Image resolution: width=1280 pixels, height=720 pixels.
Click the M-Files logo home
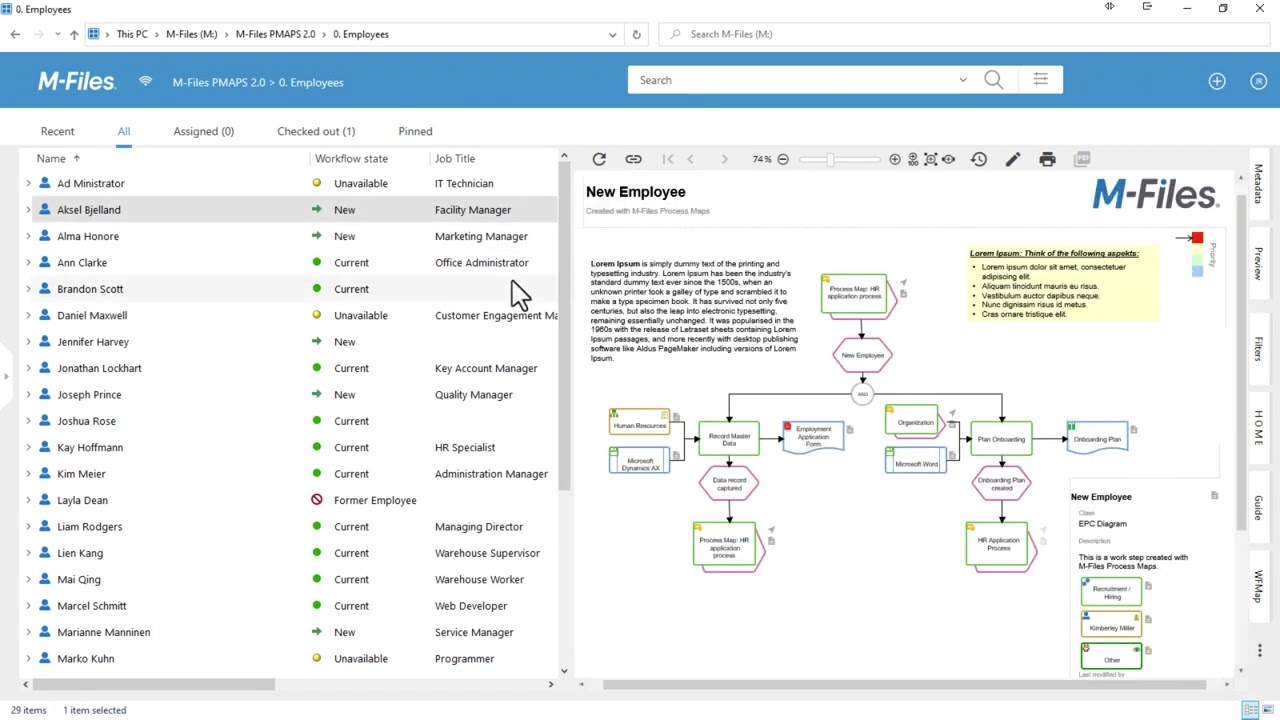pyautogui.click(x=77, y=82)
